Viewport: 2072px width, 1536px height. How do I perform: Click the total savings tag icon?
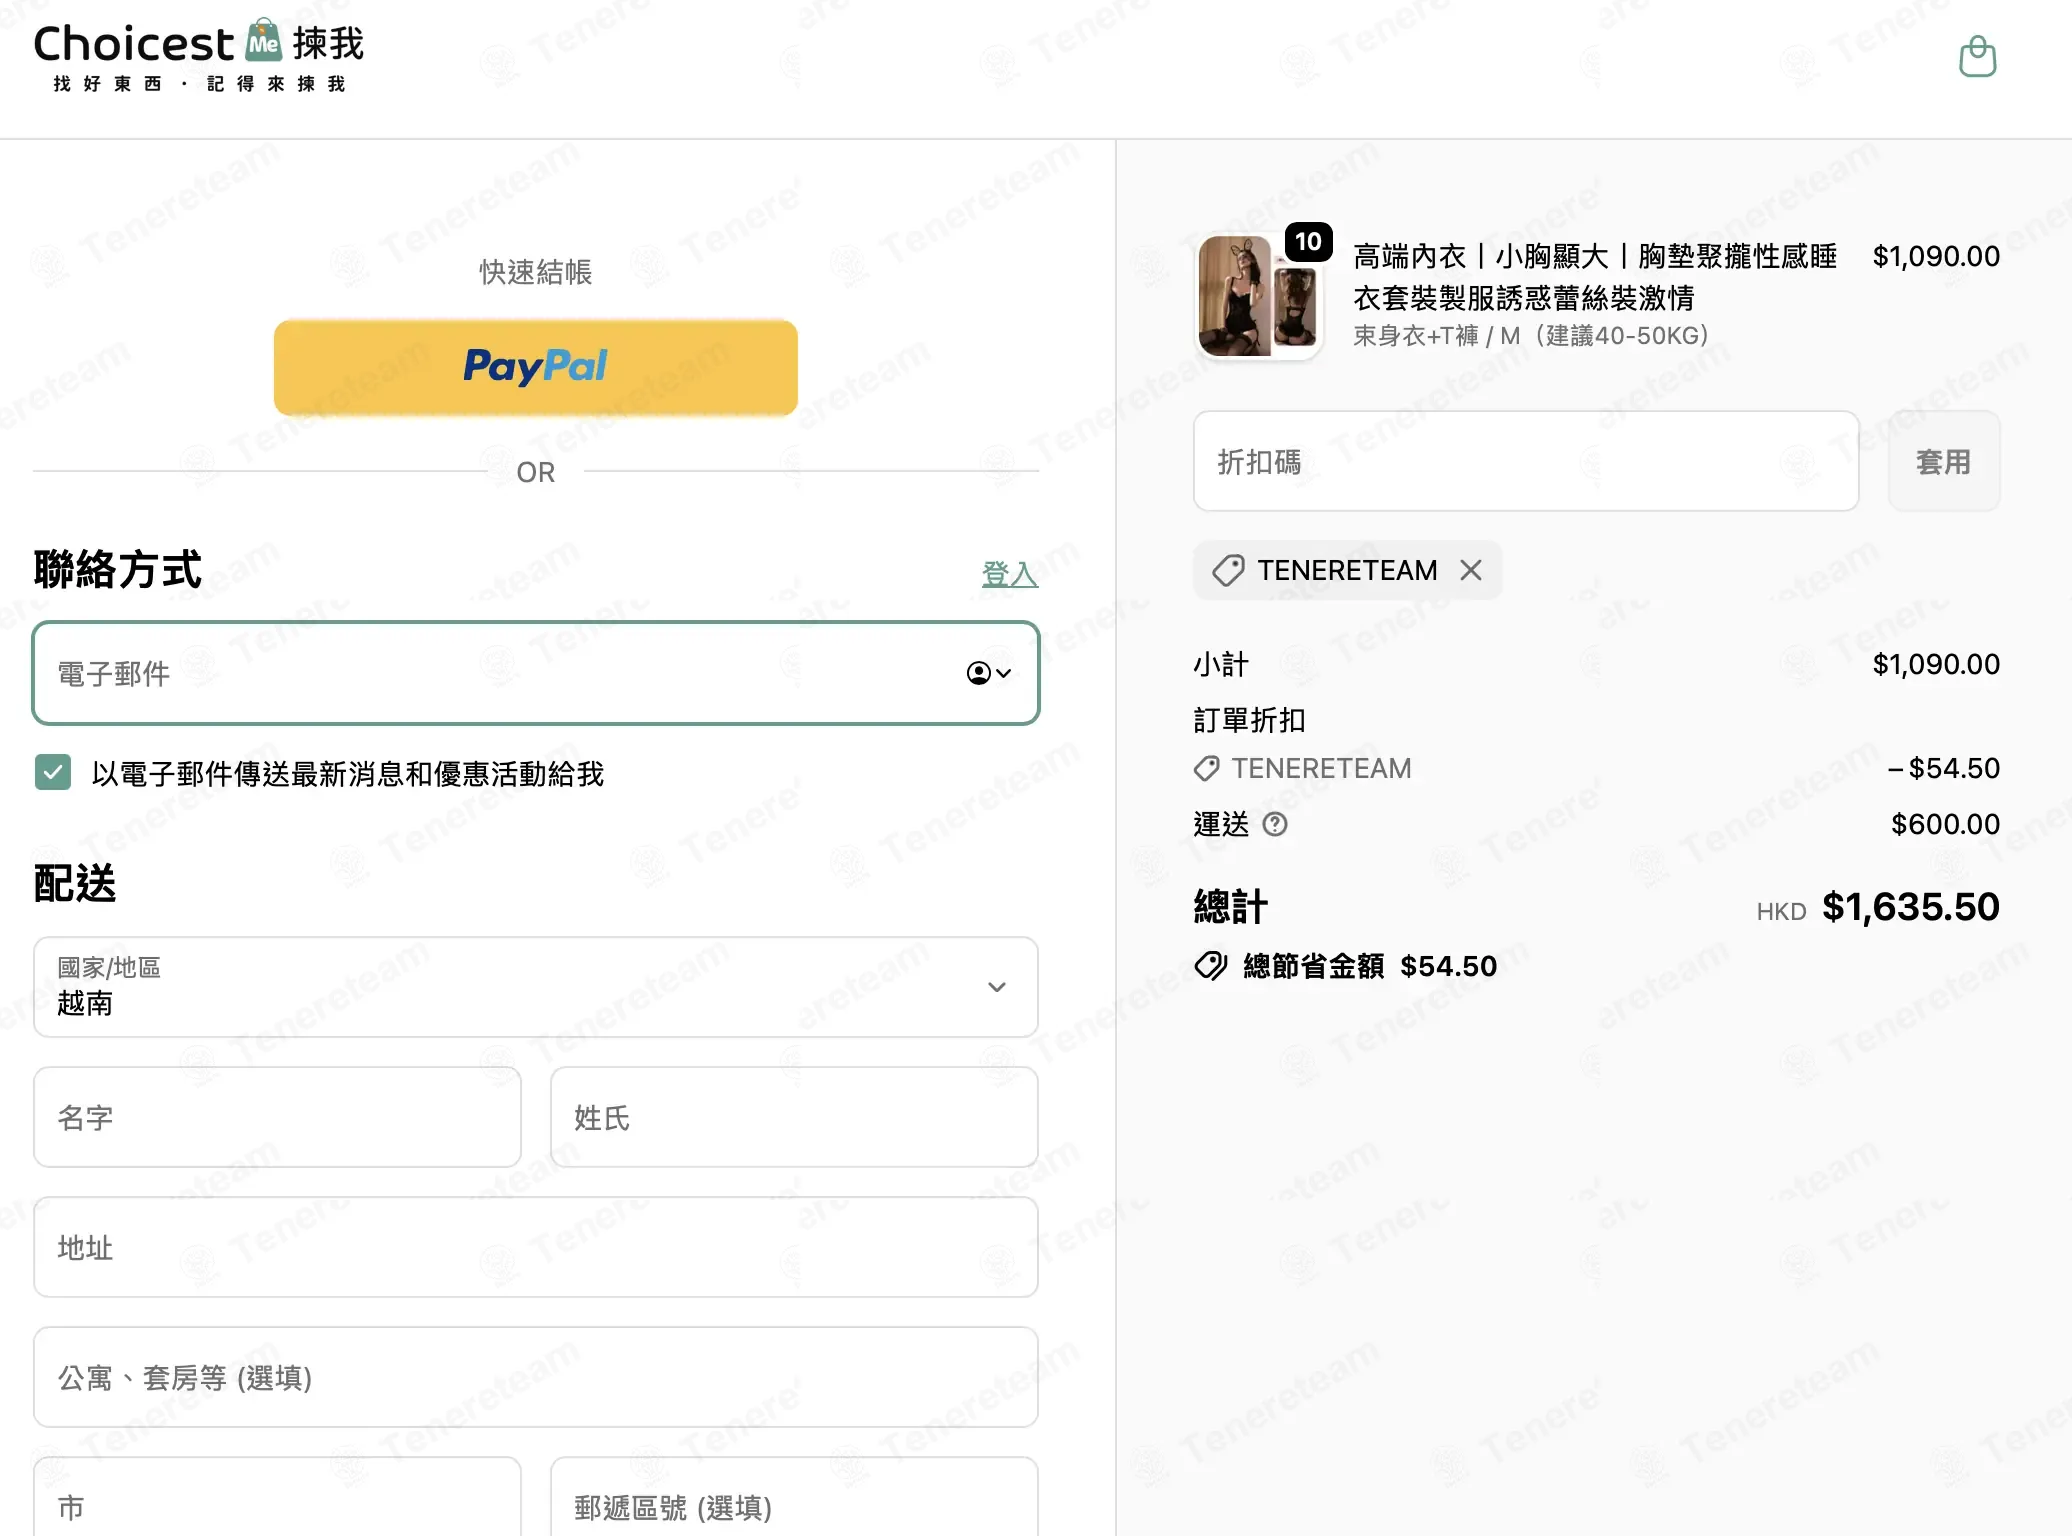point(1210,966)
